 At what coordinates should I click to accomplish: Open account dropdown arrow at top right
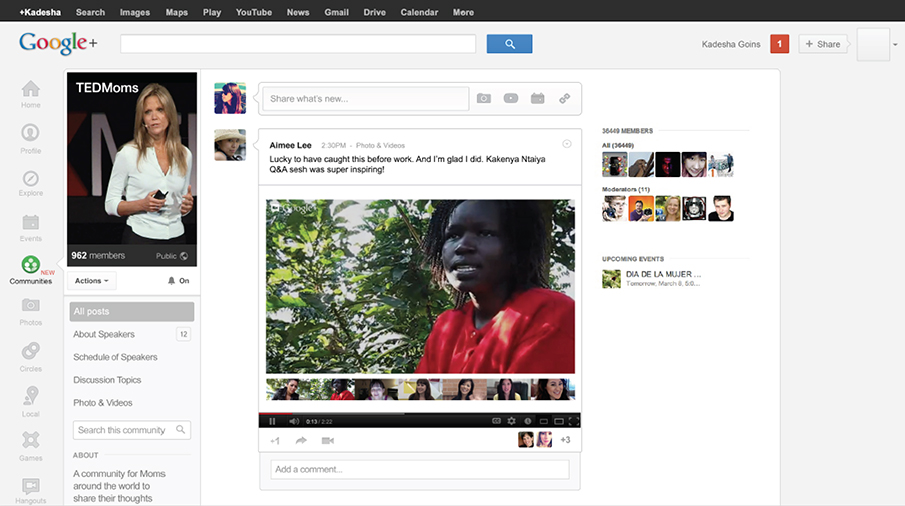coord(895,44)
